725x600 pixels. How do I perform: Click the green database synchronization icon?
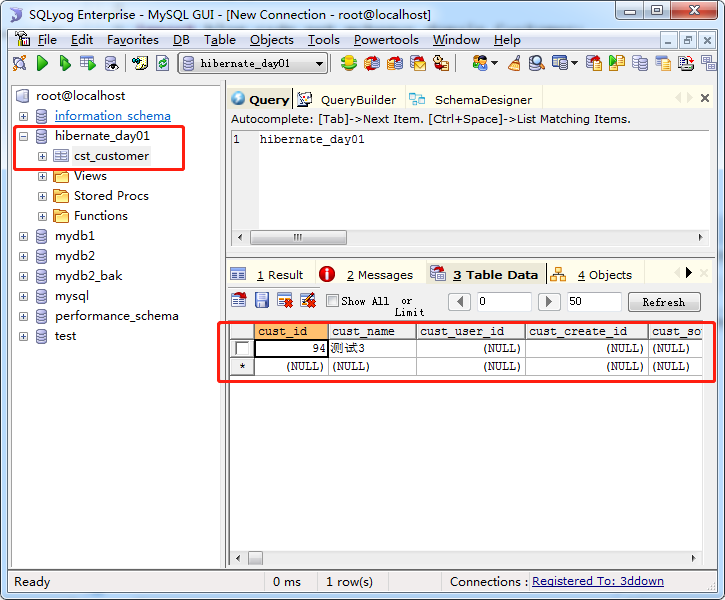(349, 63)
